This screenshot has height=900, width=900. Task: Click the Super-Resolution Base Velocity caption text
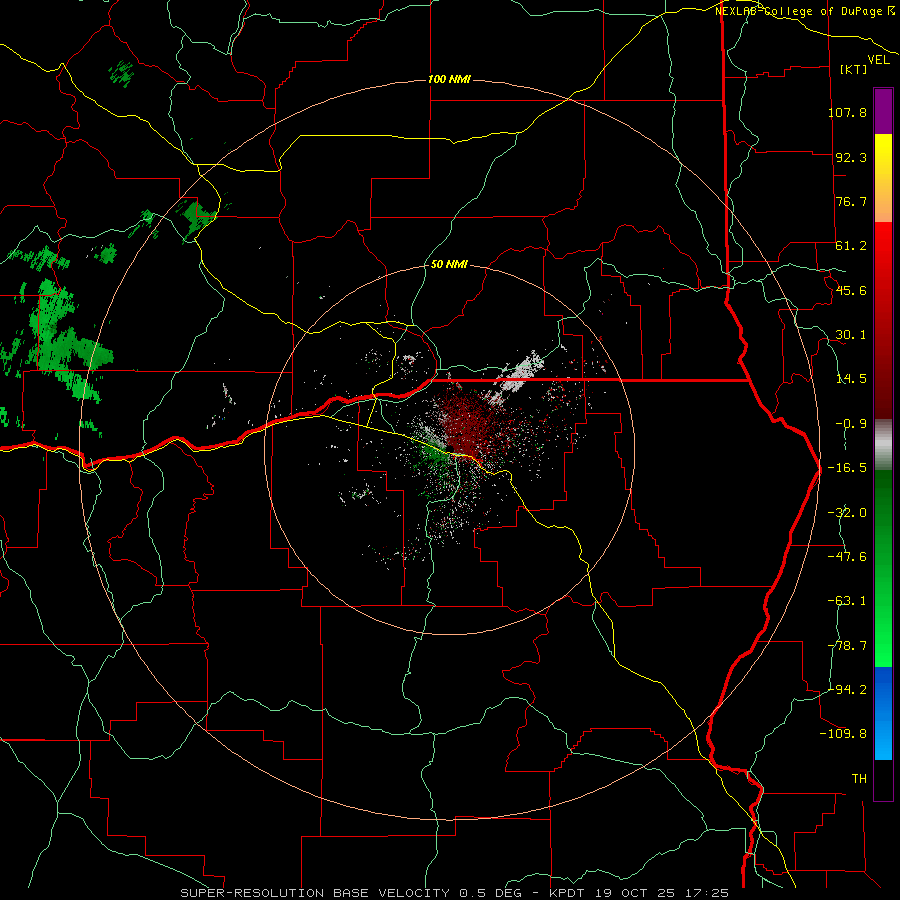tap(455, 893)
